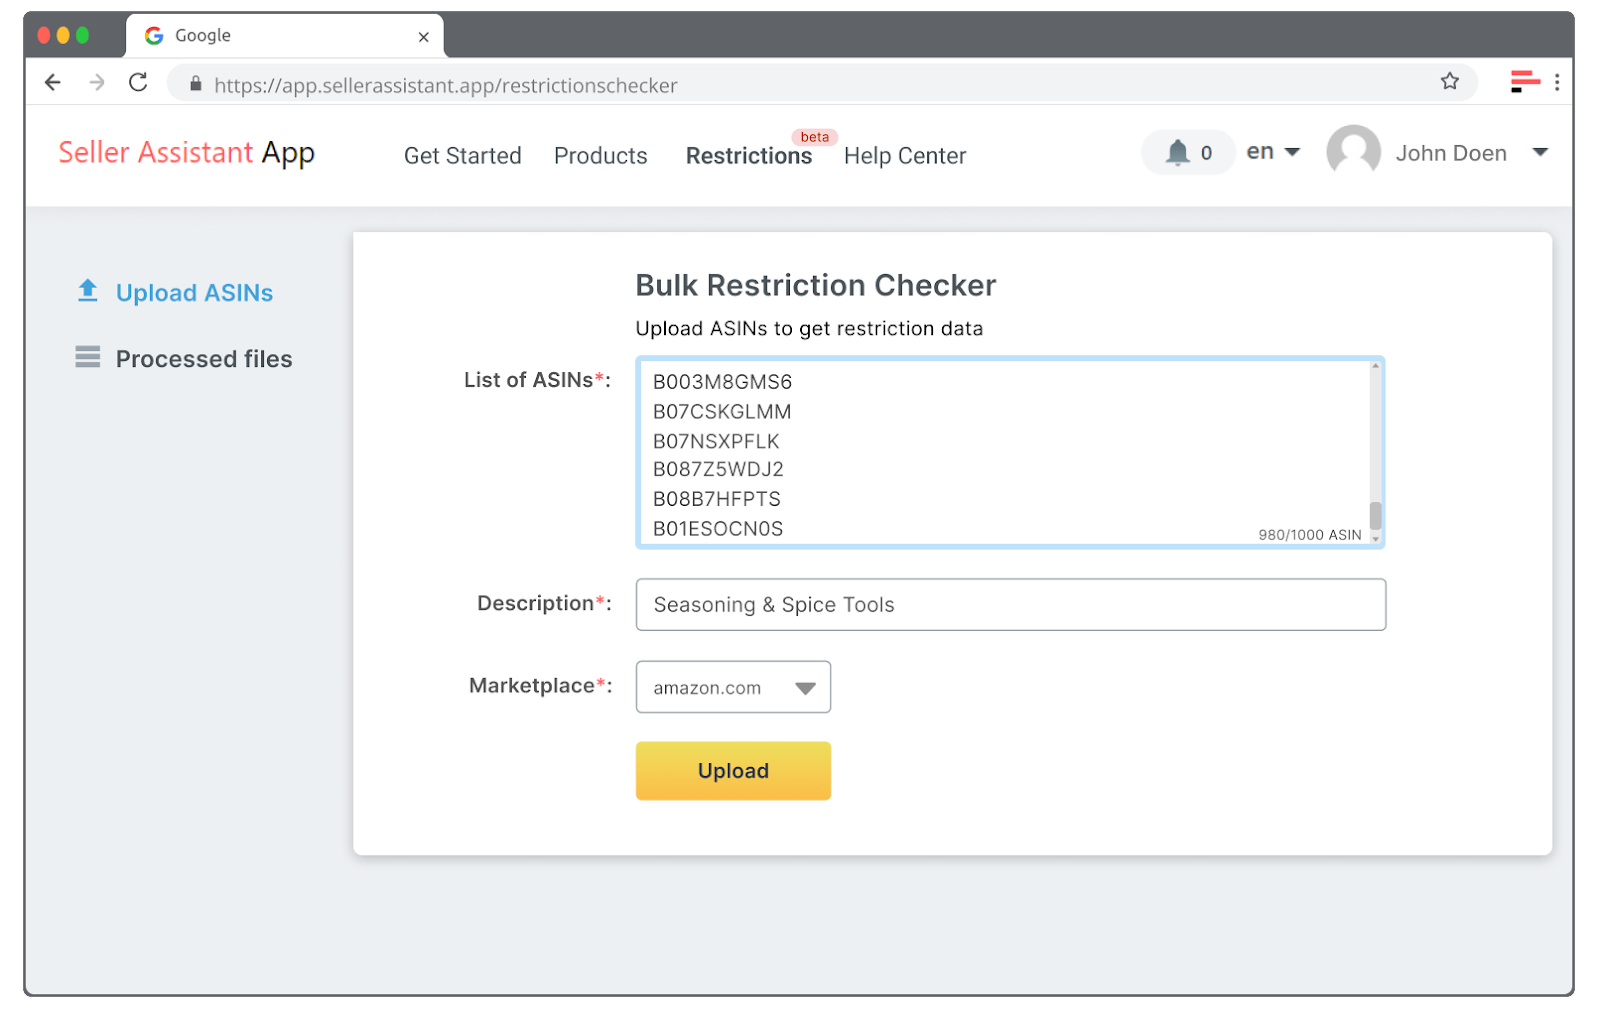Open the browser three-dot menu

coord(1559,82)
